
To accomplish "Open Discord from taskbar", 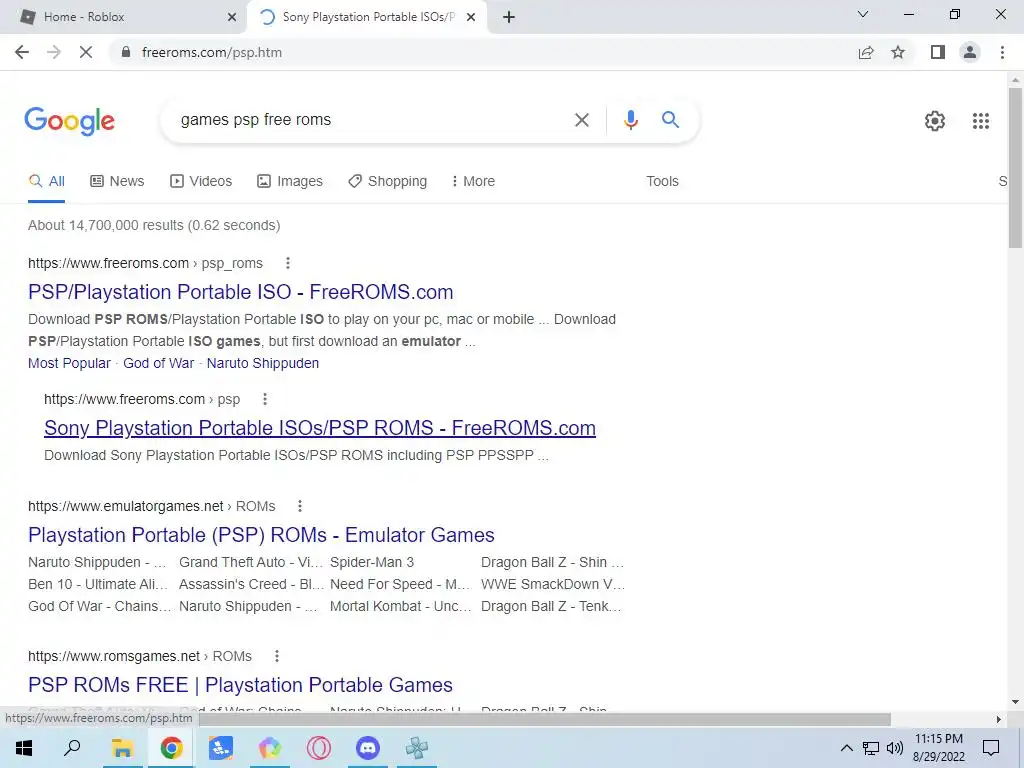I will (x=368, y=748).
